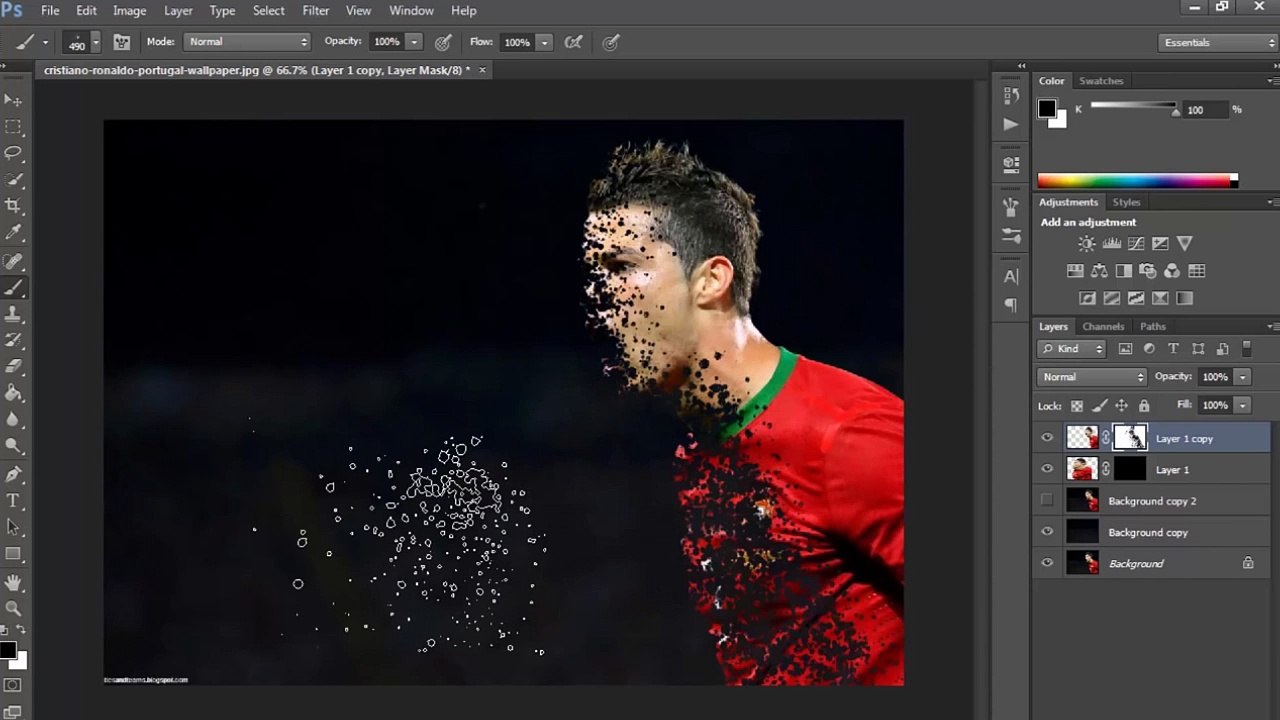This screenshot has width=1280, height=720.
Task: Add a Brightness/Contrast adjustment
Action: (x=1087, y=243)
